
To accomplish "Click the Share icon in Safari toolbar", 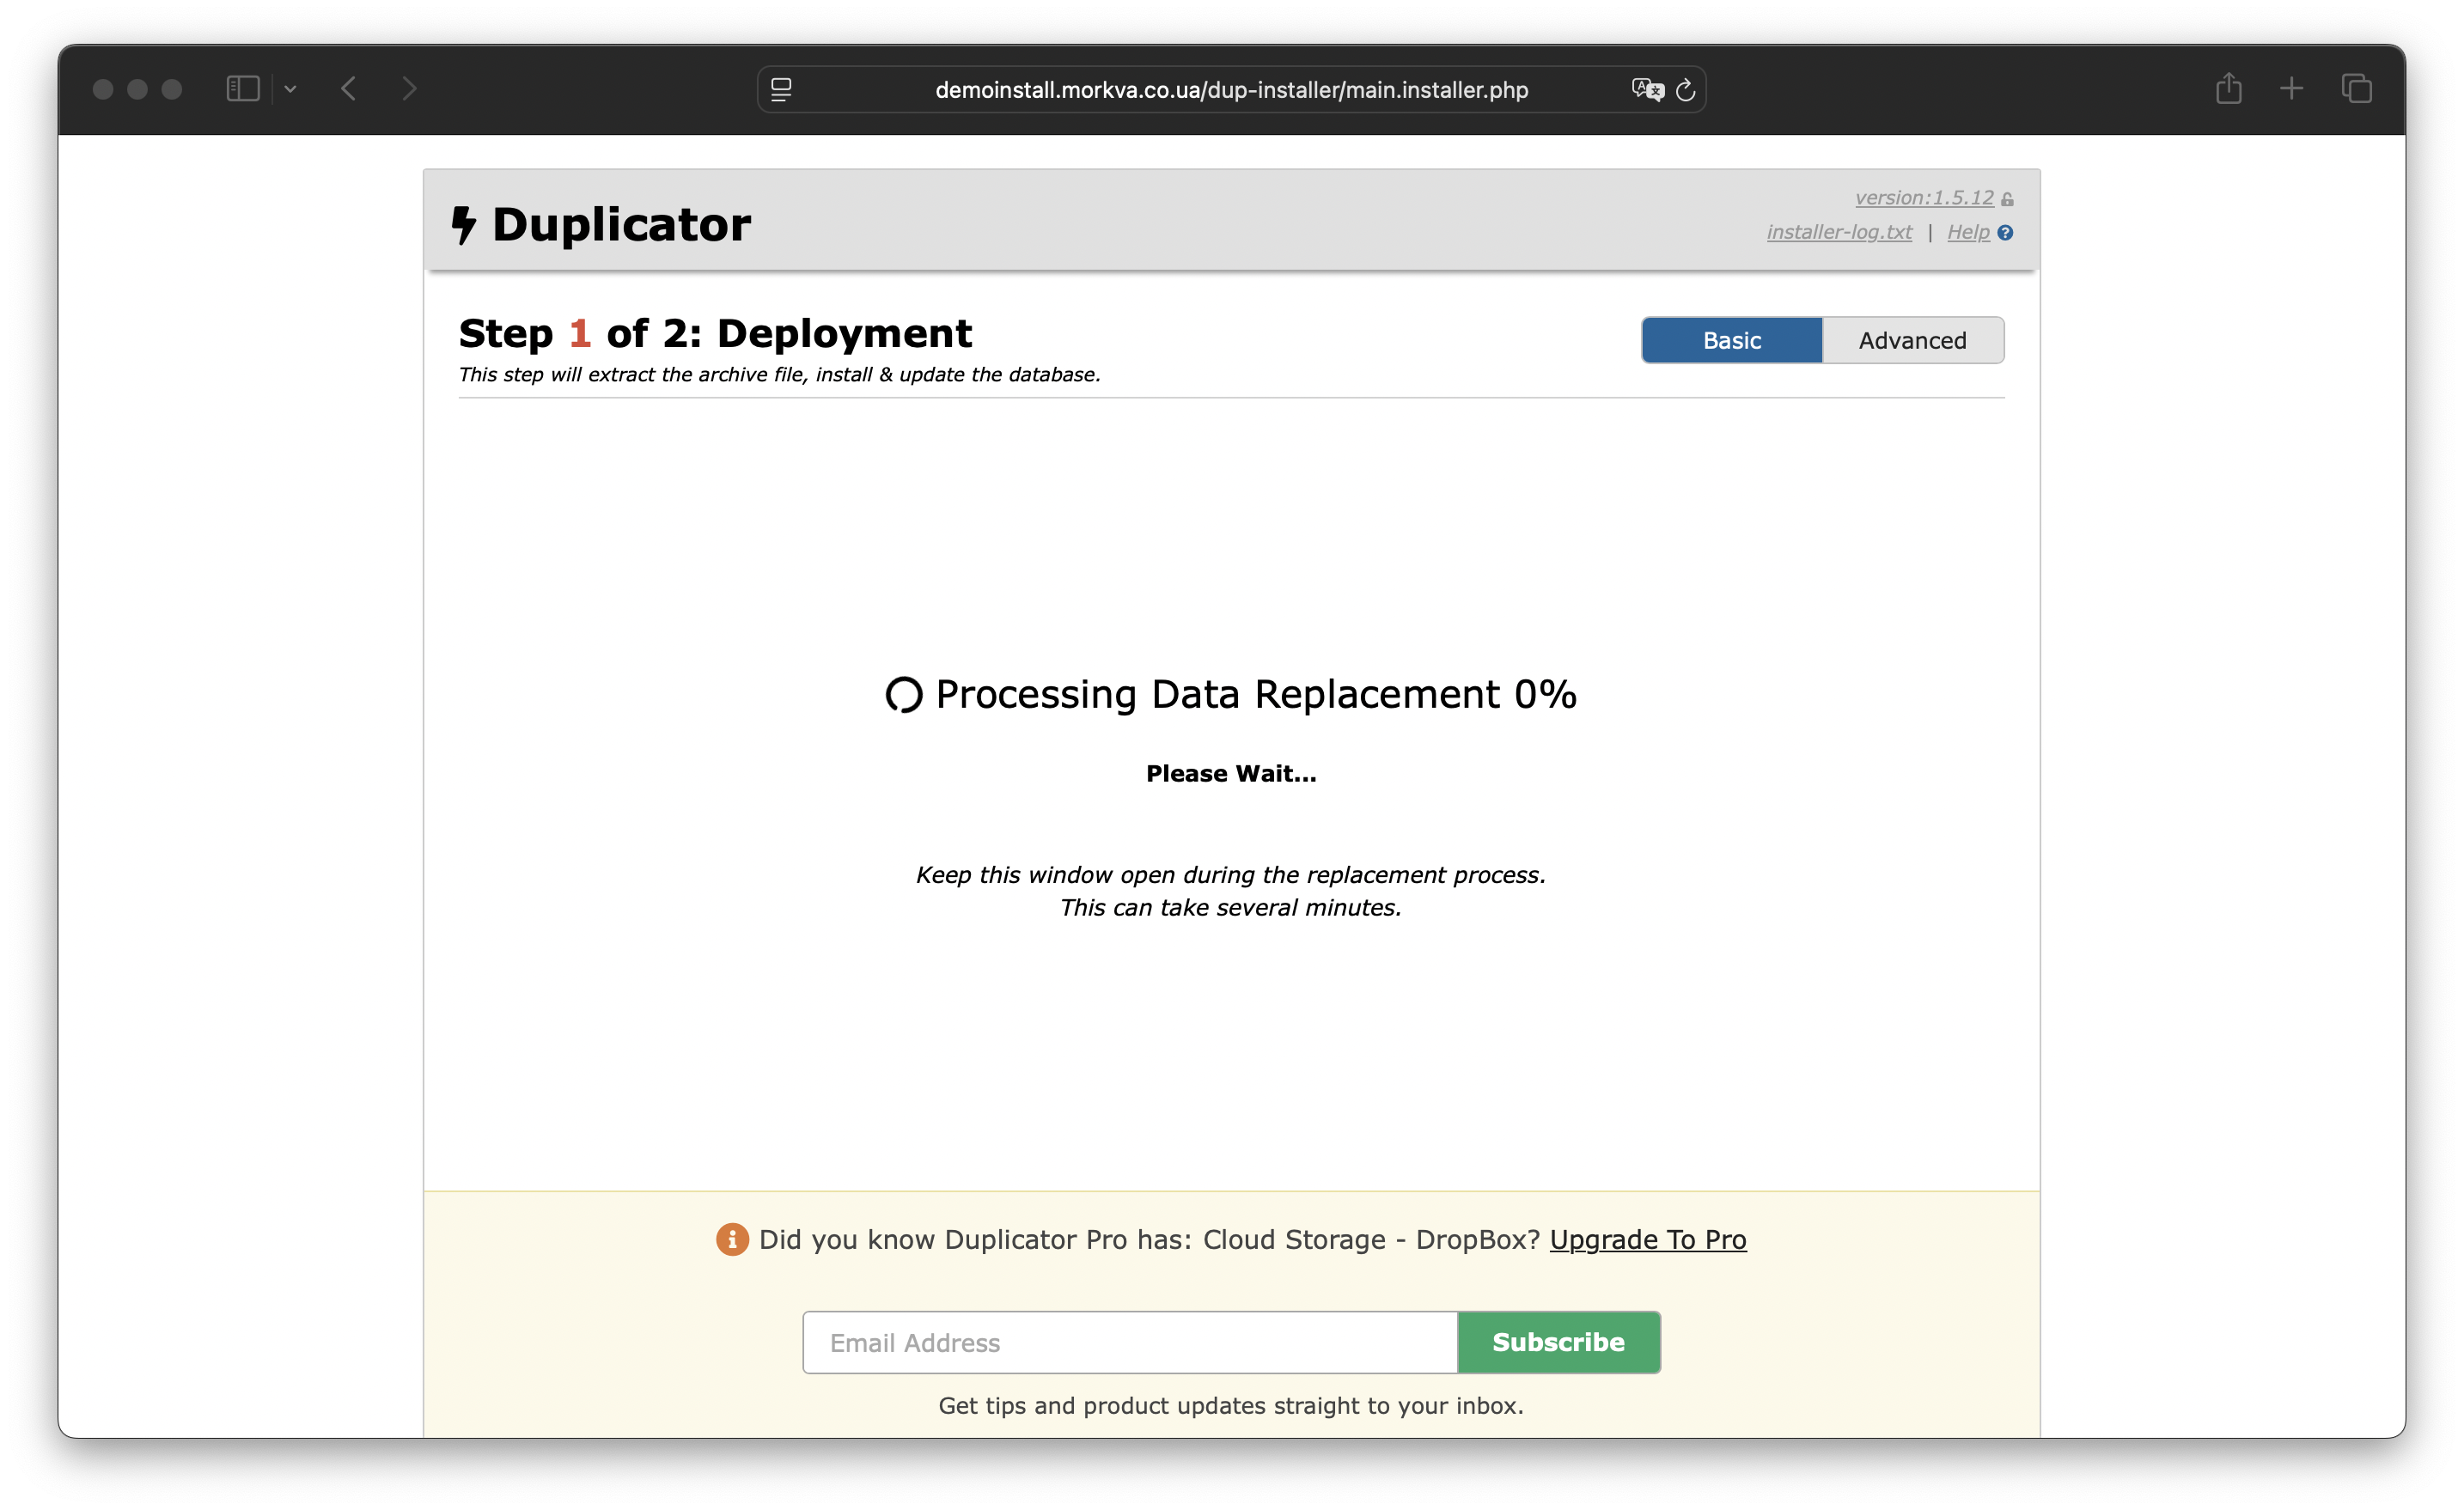I will pos(2228,88).
